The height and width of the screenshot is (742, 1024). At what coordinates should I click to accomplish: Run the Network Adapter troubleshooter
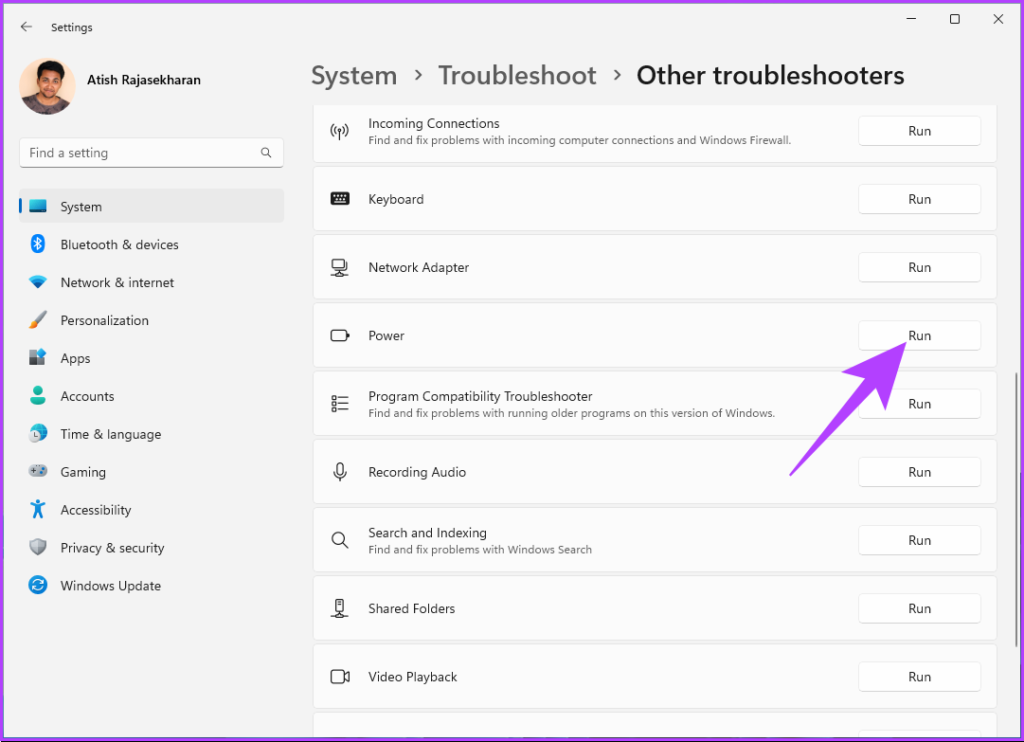click(919, 268)
